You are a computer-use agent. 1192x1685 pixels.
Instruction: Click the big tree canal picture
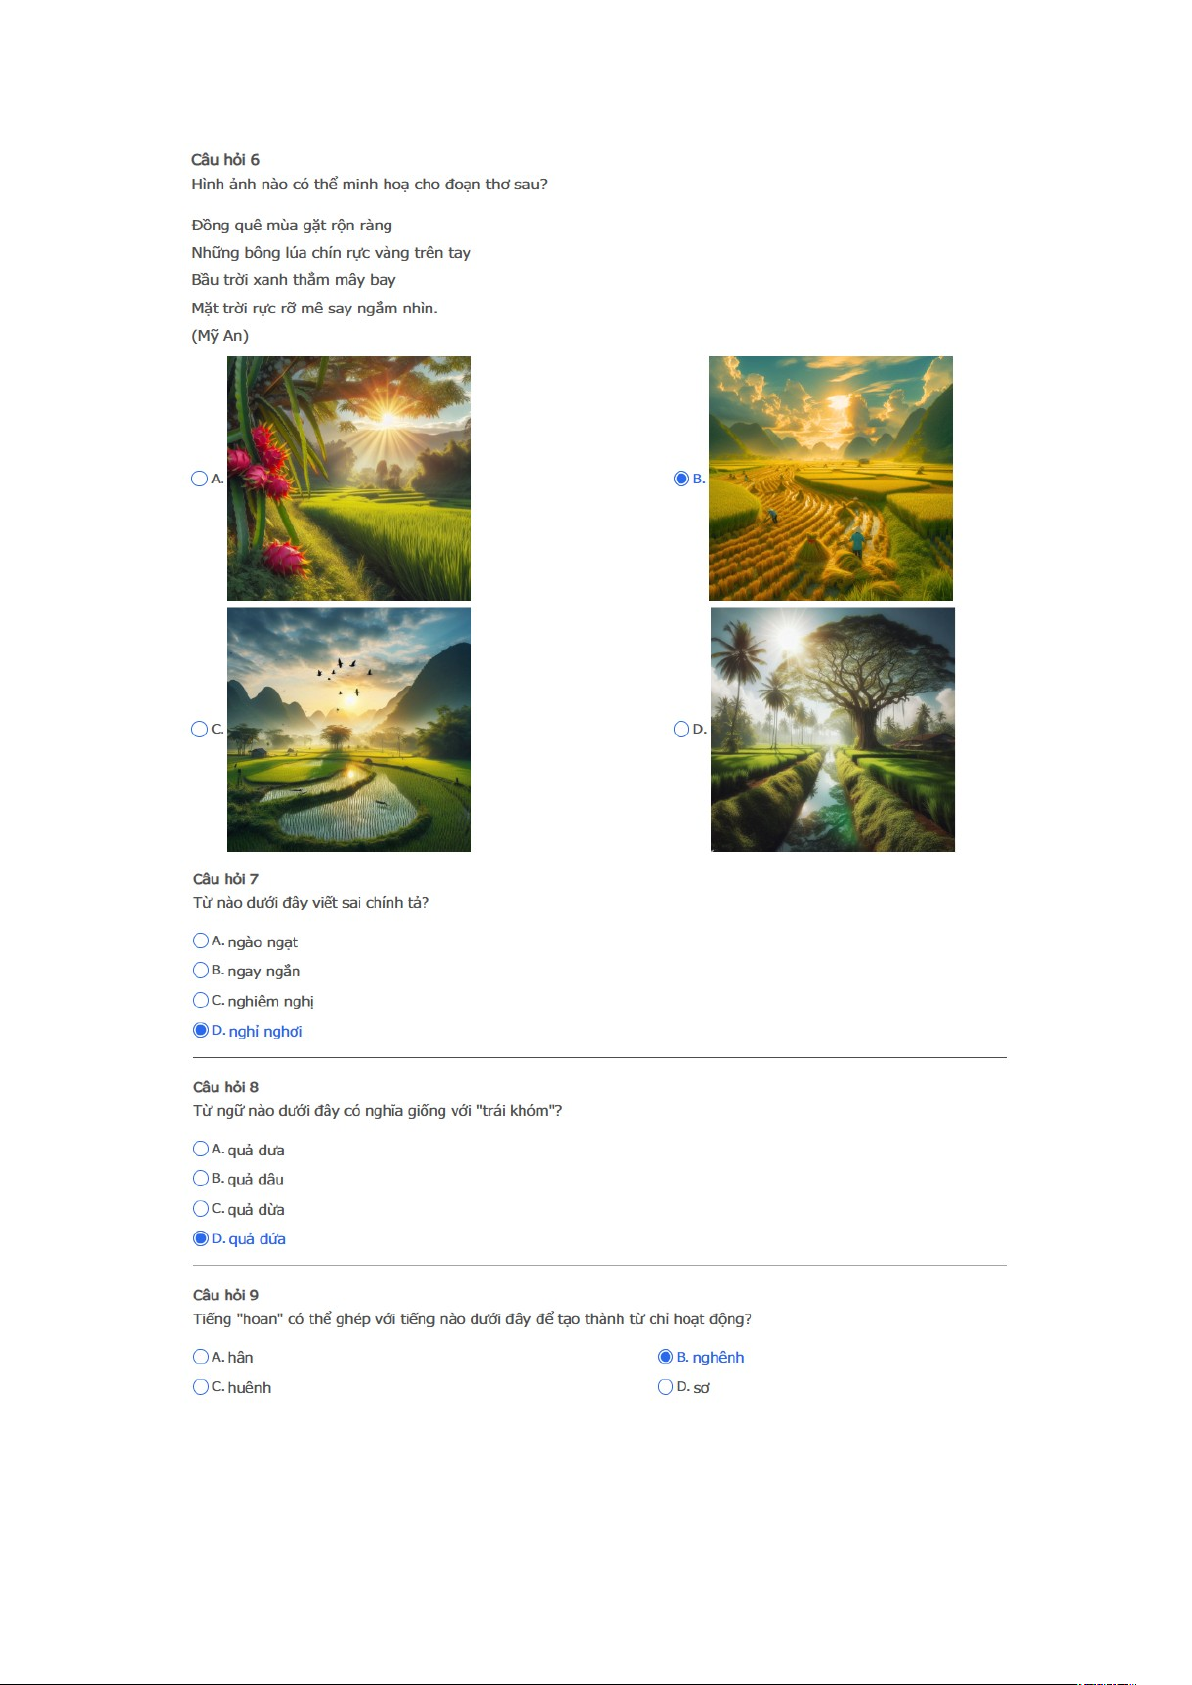[x=833, y=730]
